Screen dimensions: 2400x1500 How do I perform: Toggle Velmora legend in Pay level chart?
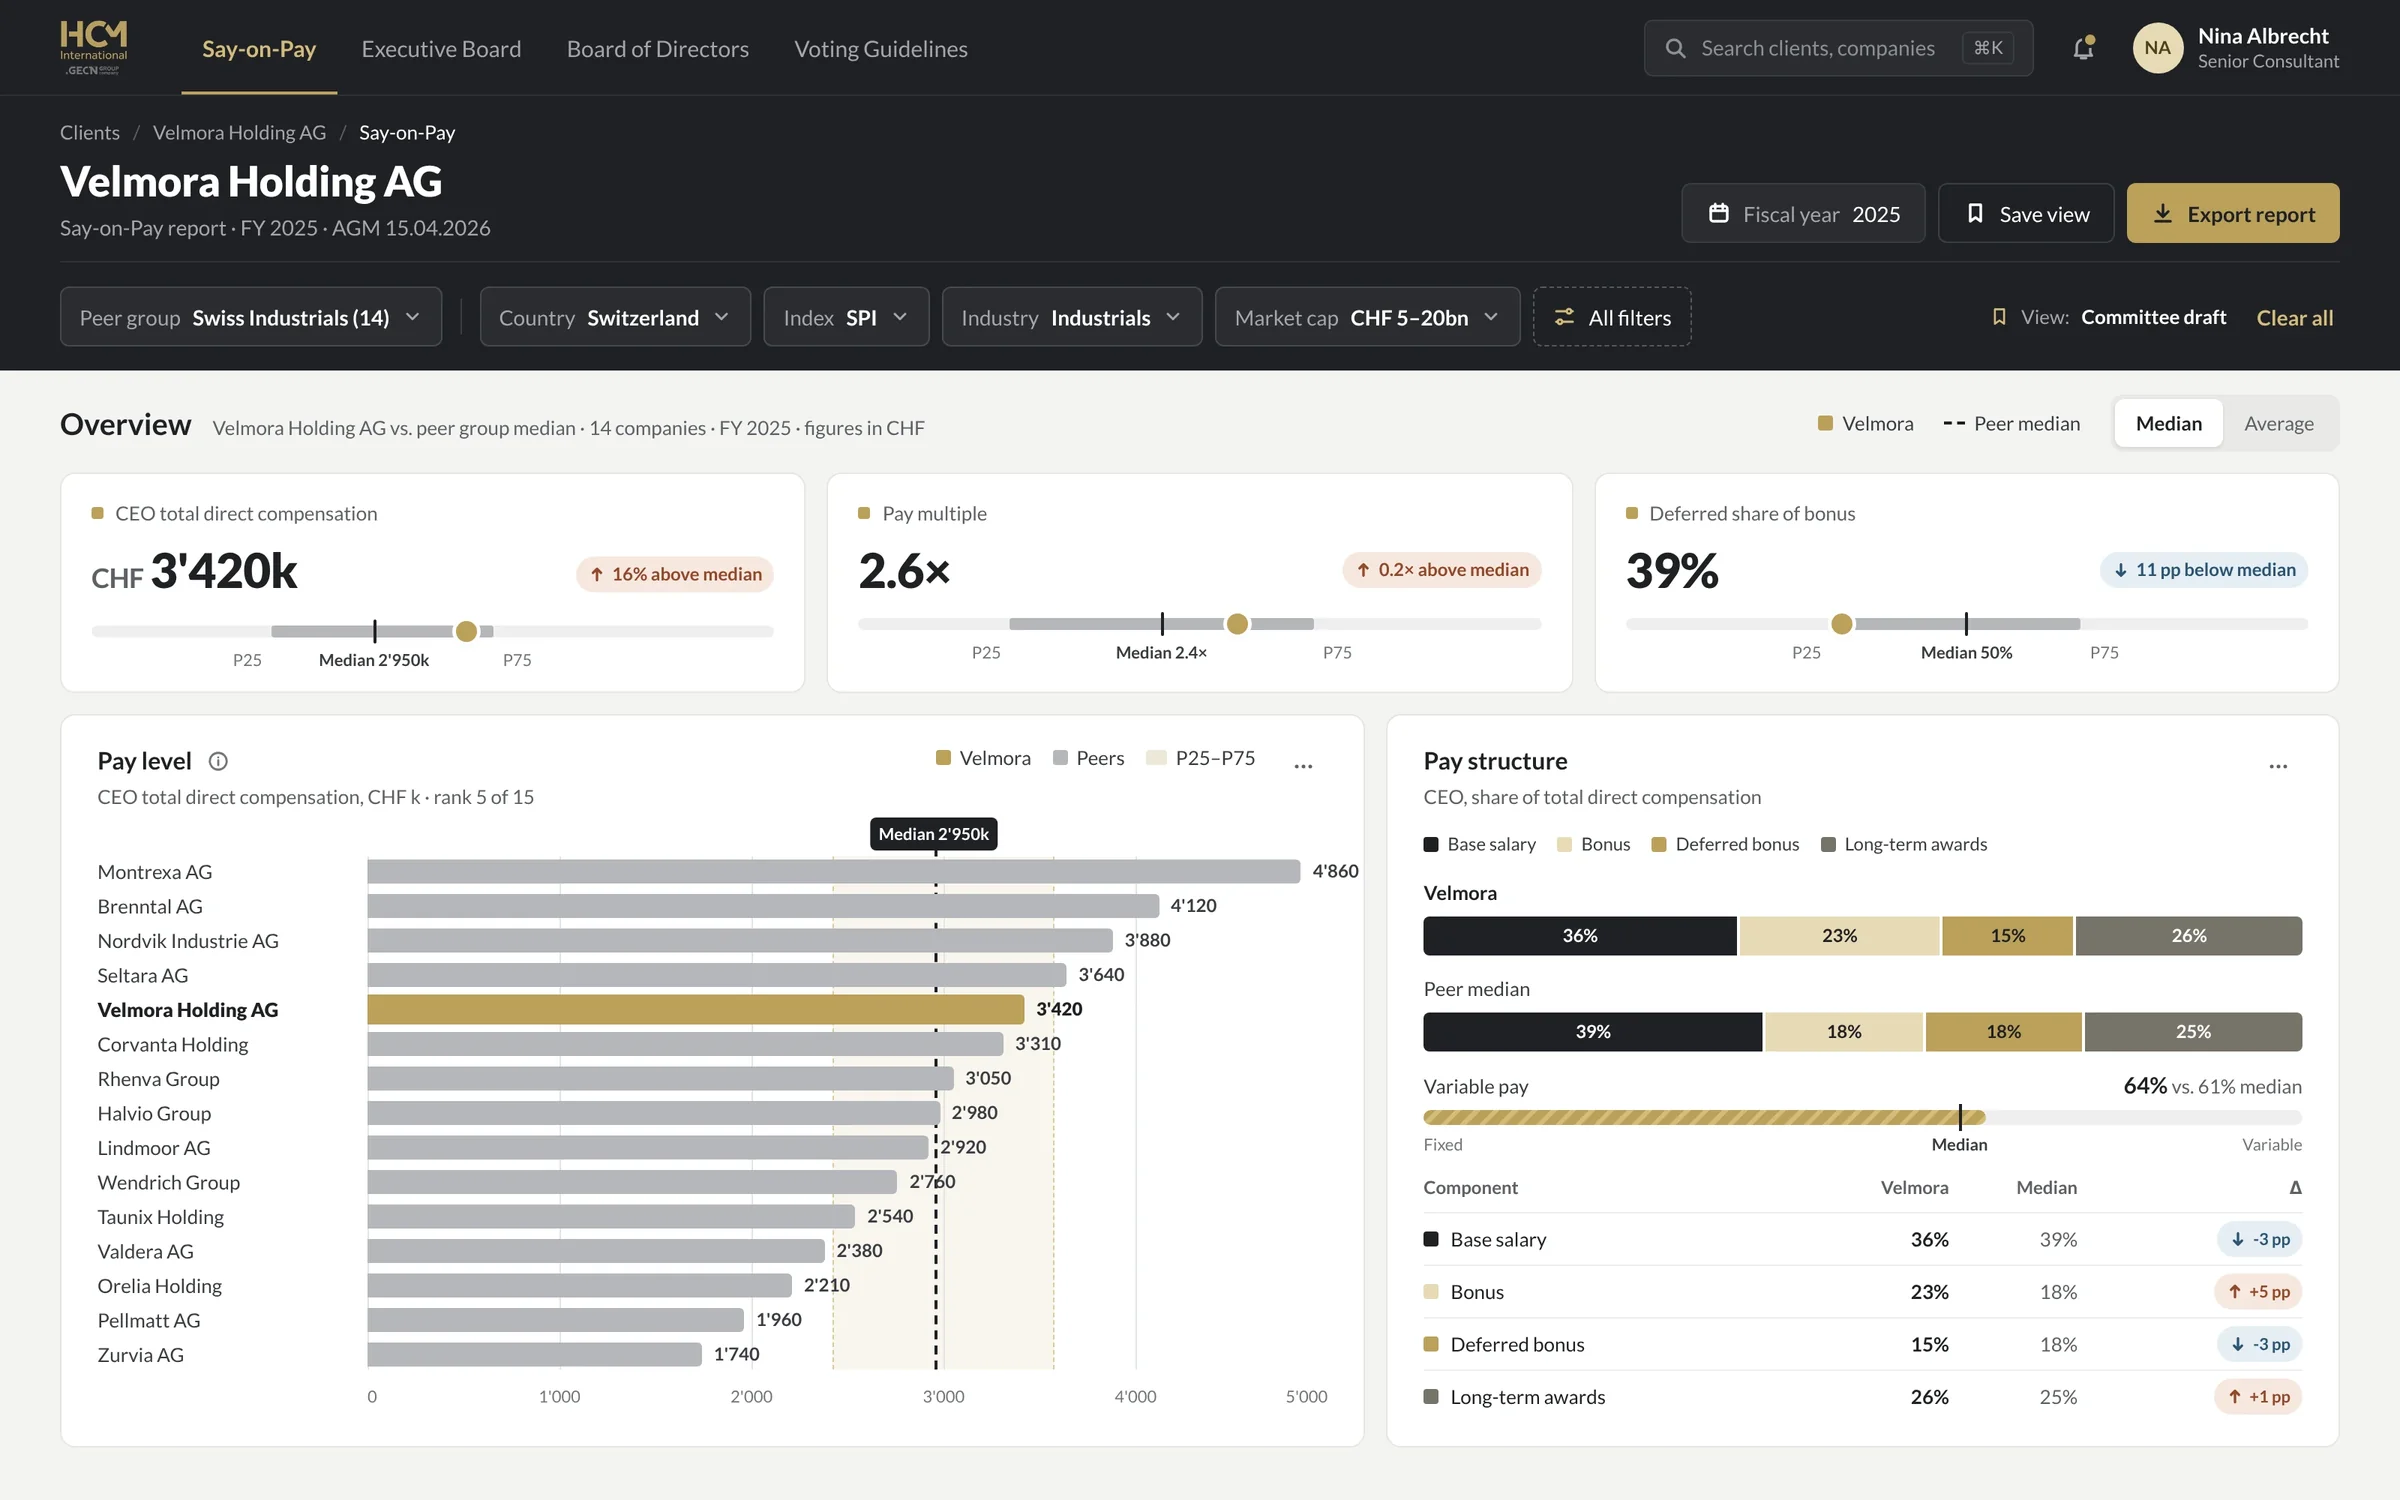click(983, 758)
